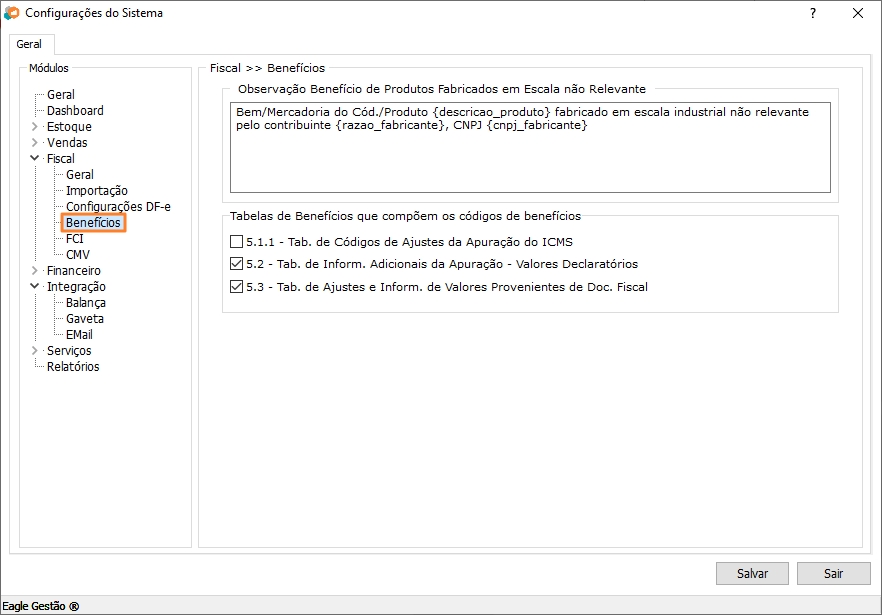Uncheck 5.2 Tab. de Inform. Adicionais checkbox

236,265
